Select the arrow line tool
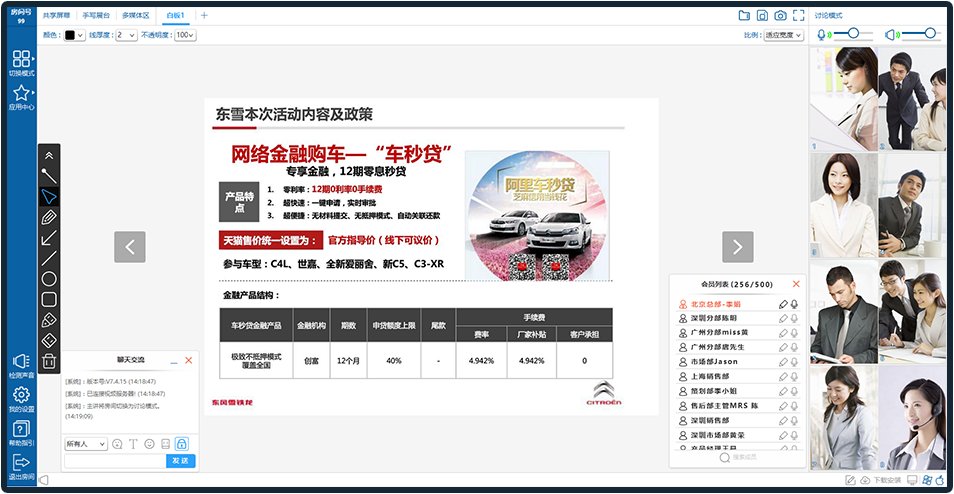This screenshot has width=954, height=494. pos(49,238)
